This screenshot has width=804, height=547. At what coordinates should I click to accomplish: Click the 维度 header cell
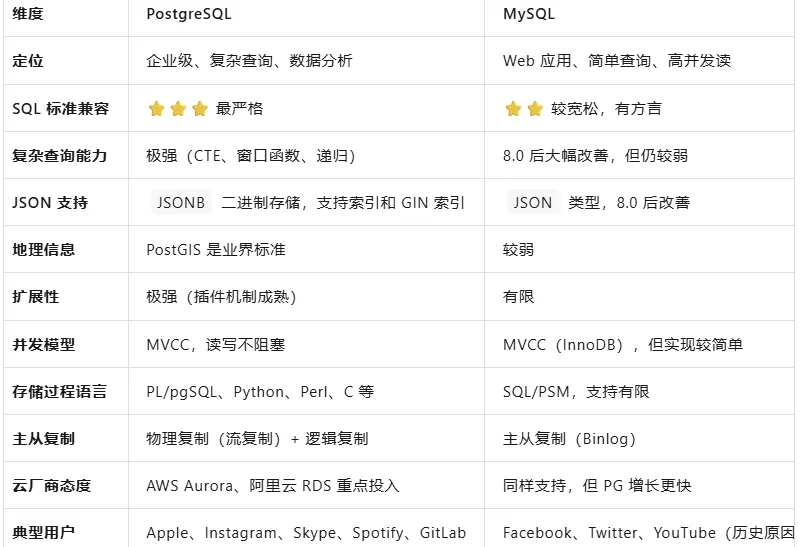coord(28,14)
